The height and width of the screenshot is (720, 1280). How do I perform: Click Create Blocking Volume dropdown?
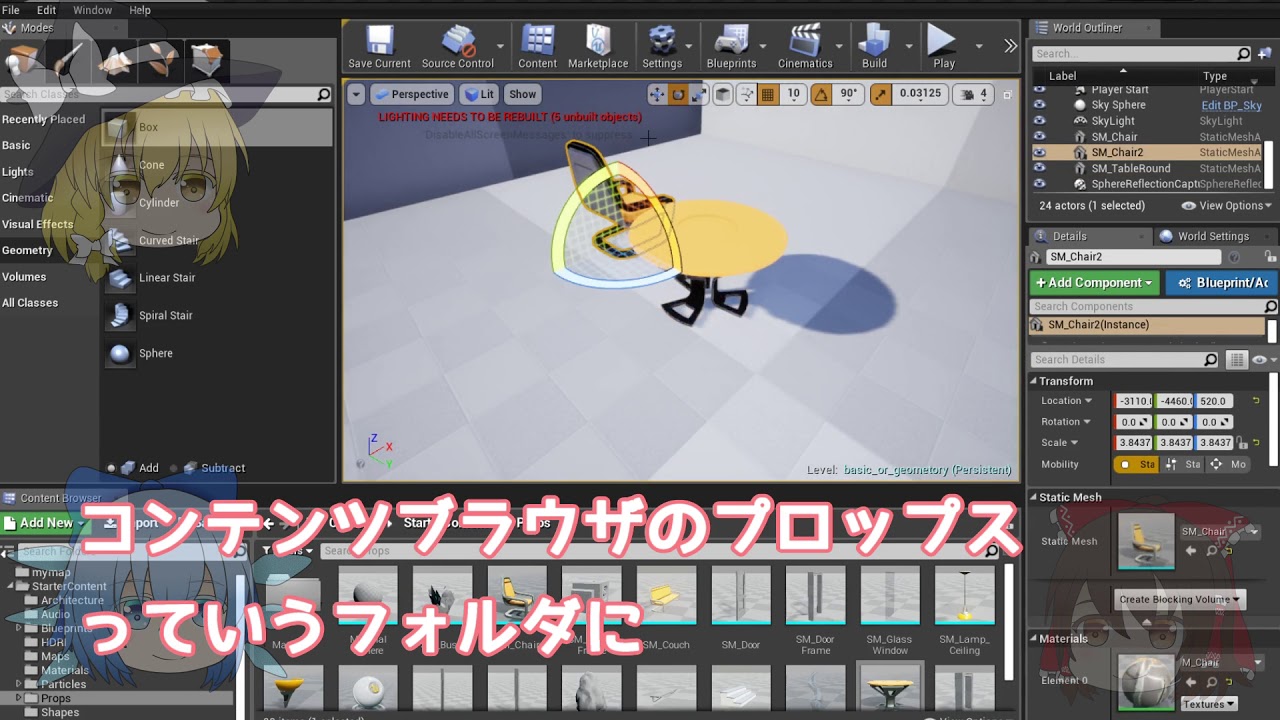[x=1179, y=599]
